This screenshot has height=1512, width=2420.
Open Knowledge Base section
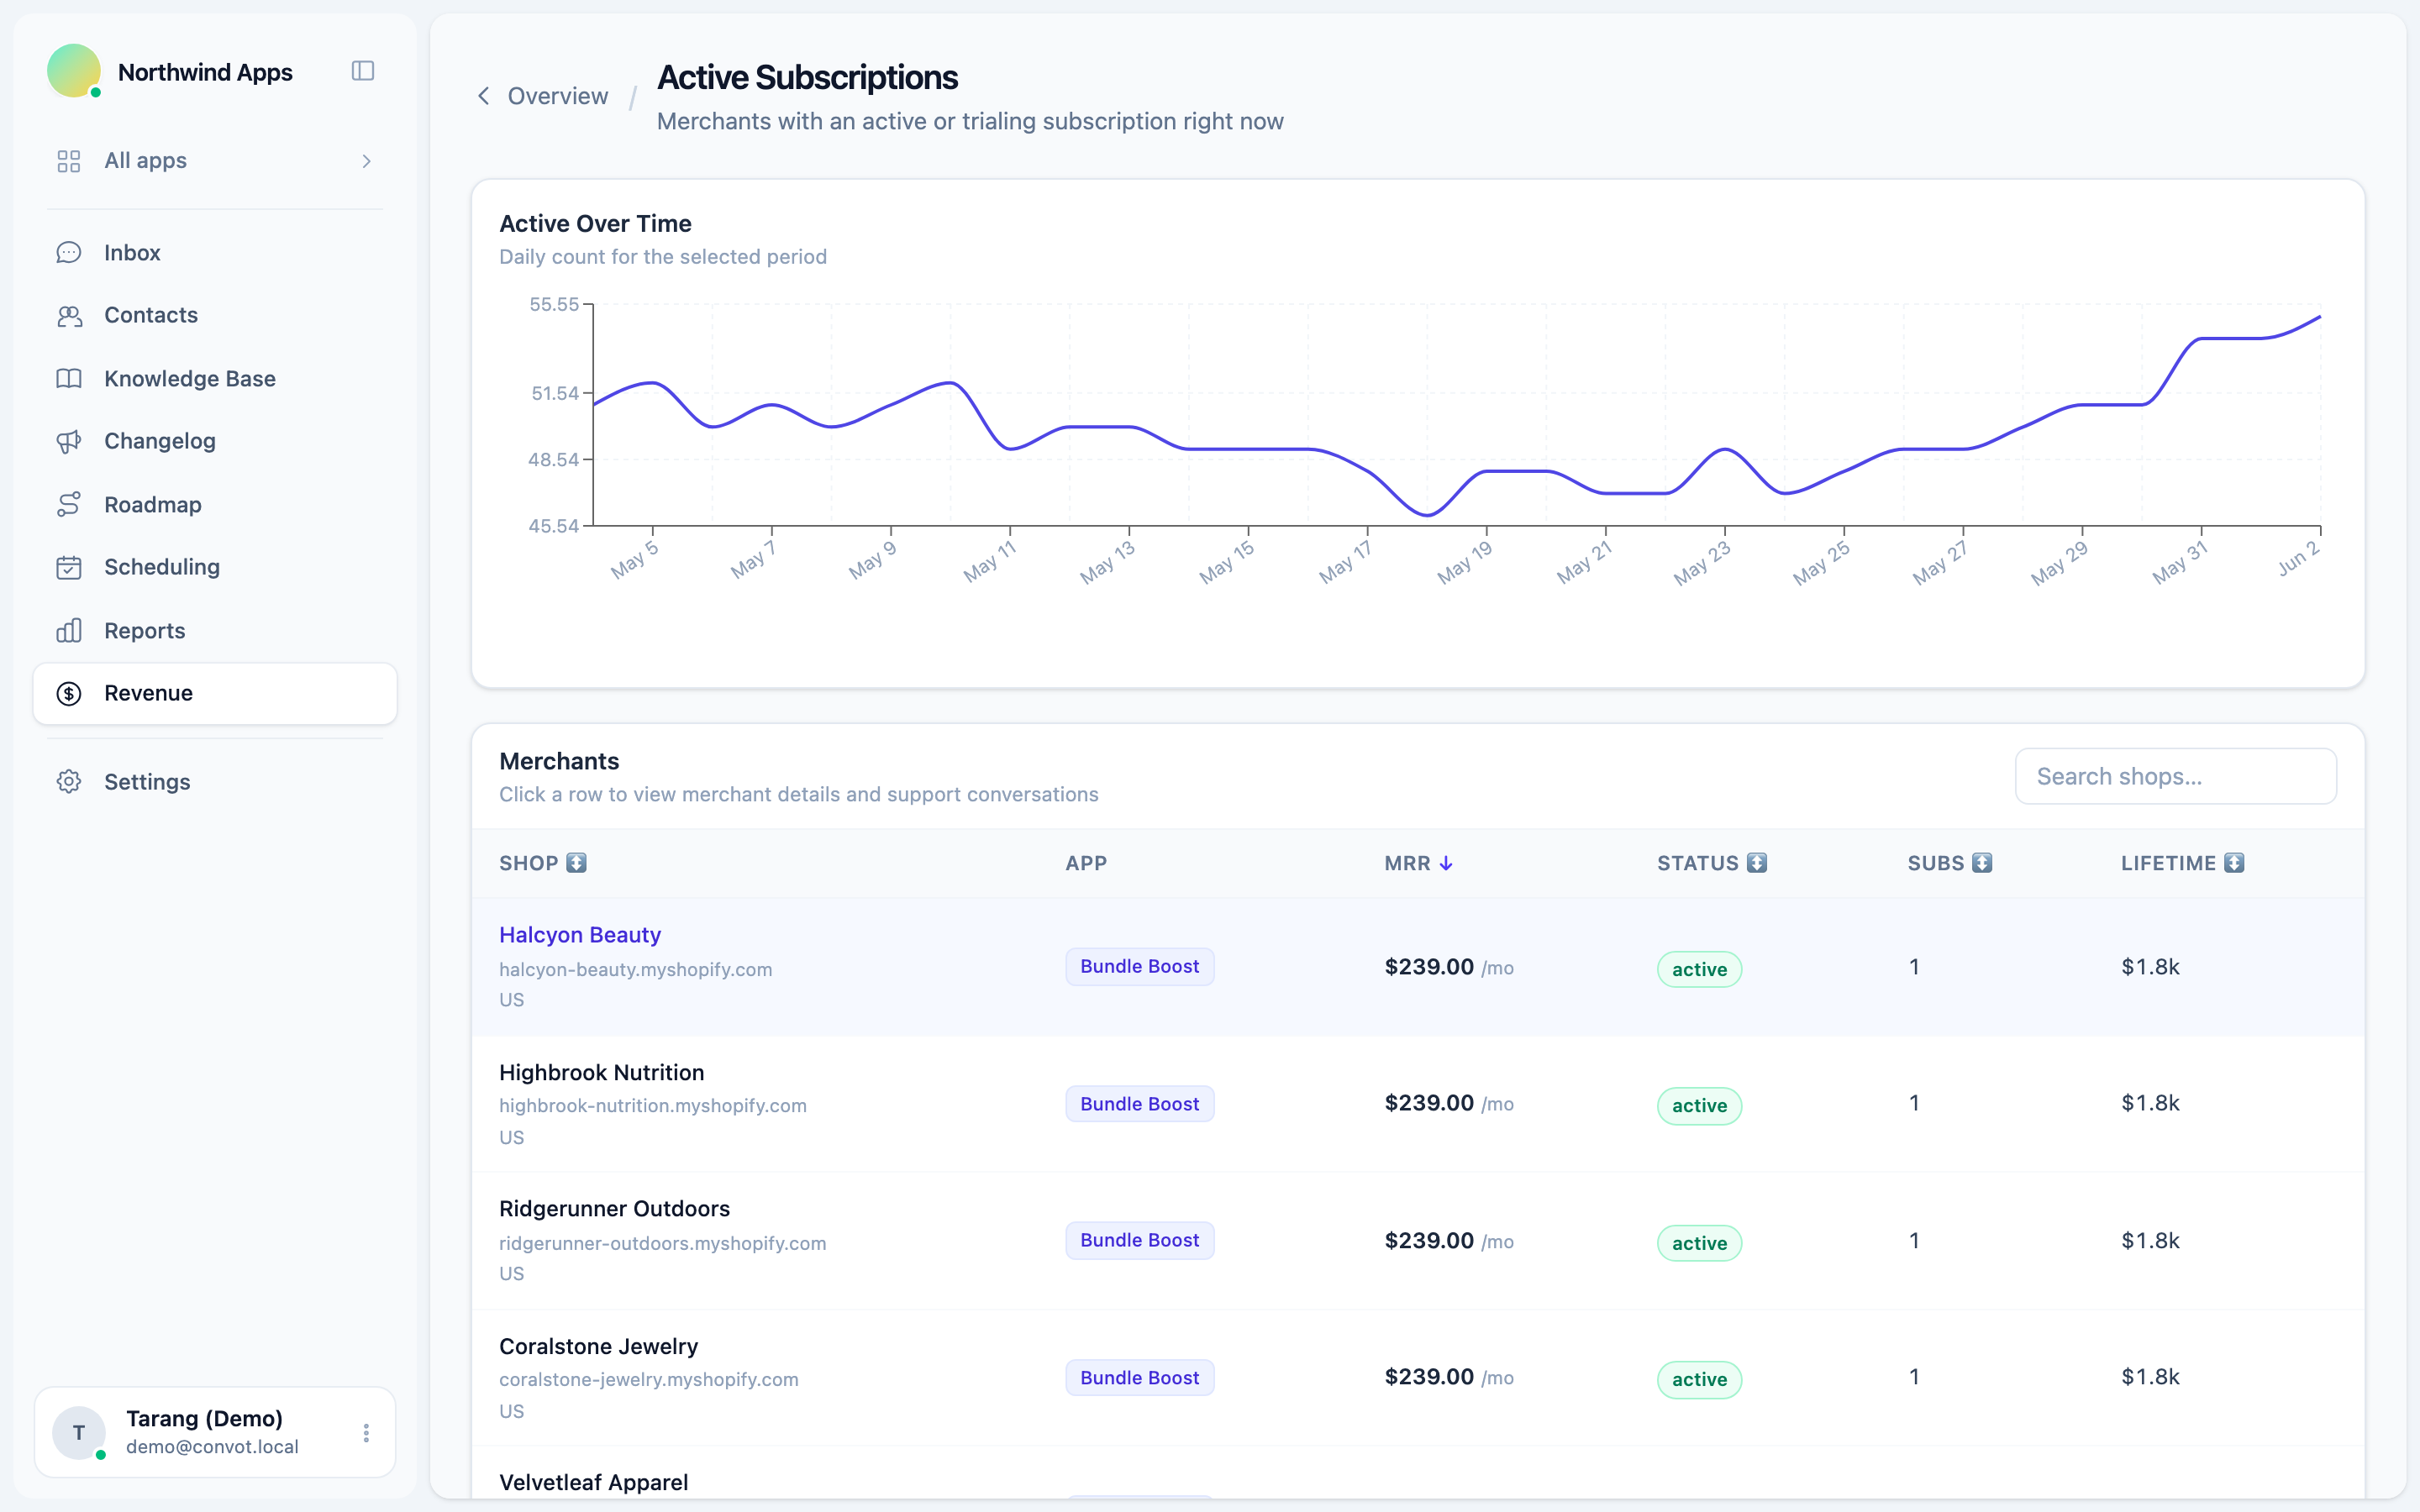pos(215,379)
